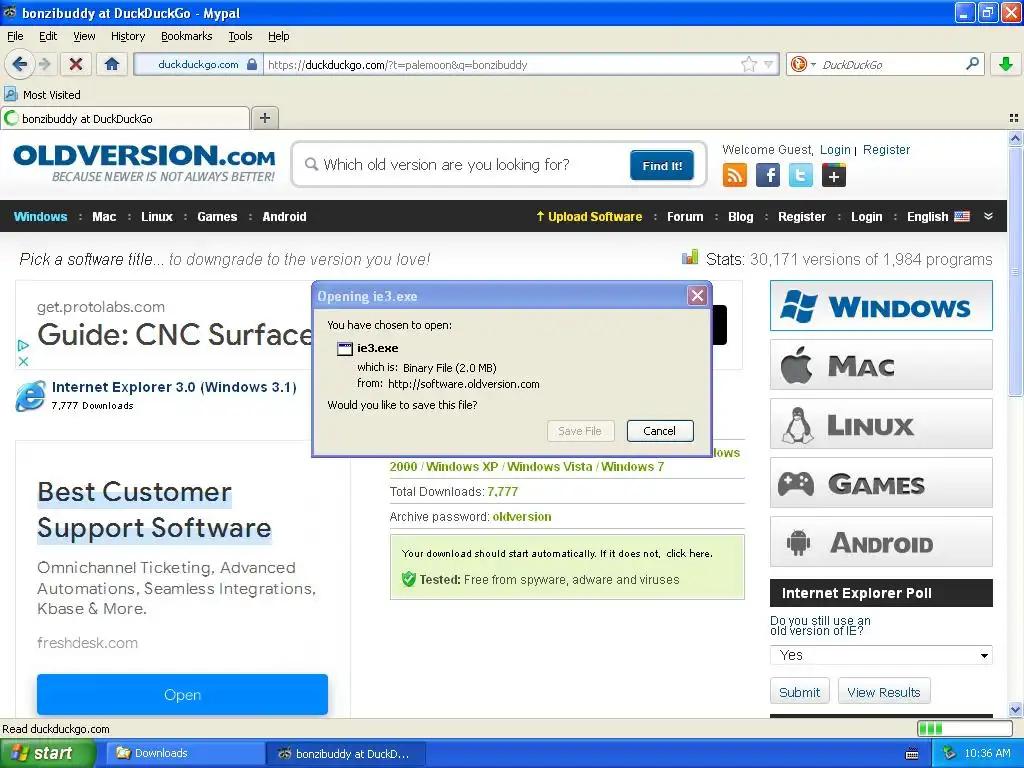Open the poll answer Yes dropdown
Image resolution: width=1024 pixels, height=768 pixels.
[x=881, y=655]
